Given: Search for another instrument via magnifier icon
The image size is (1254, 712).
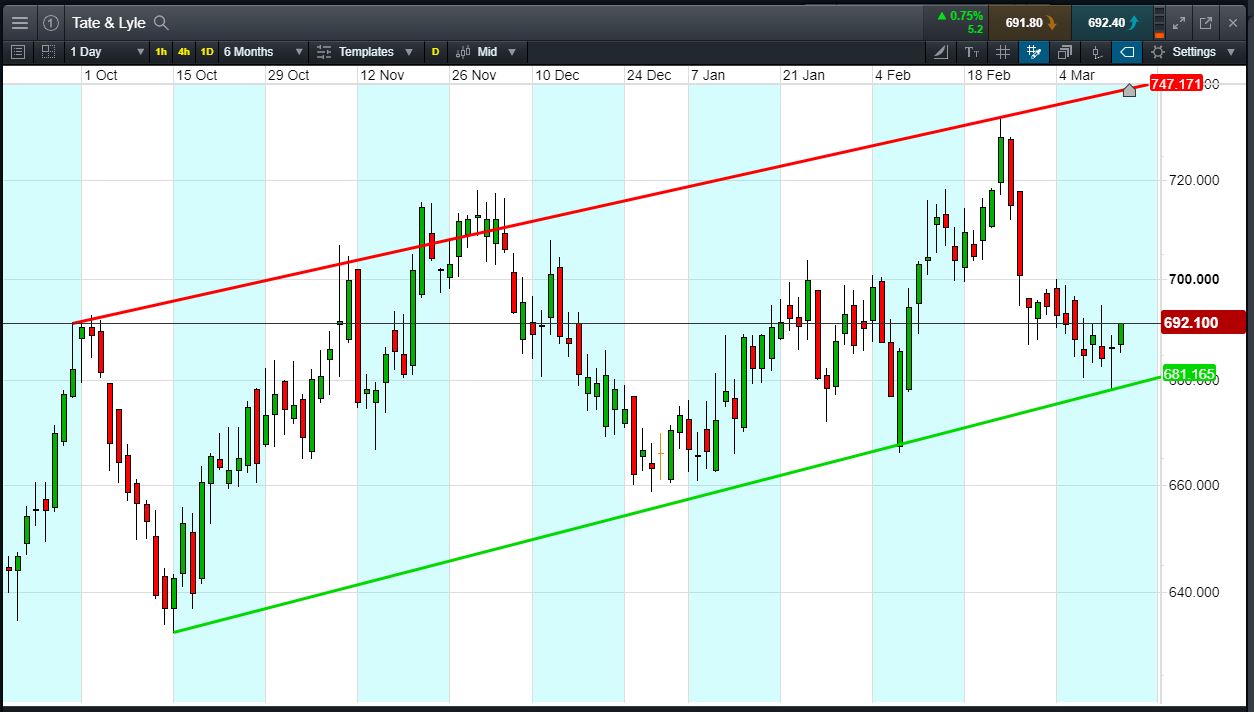Looking at the screenshot, I should click(161, 23).
